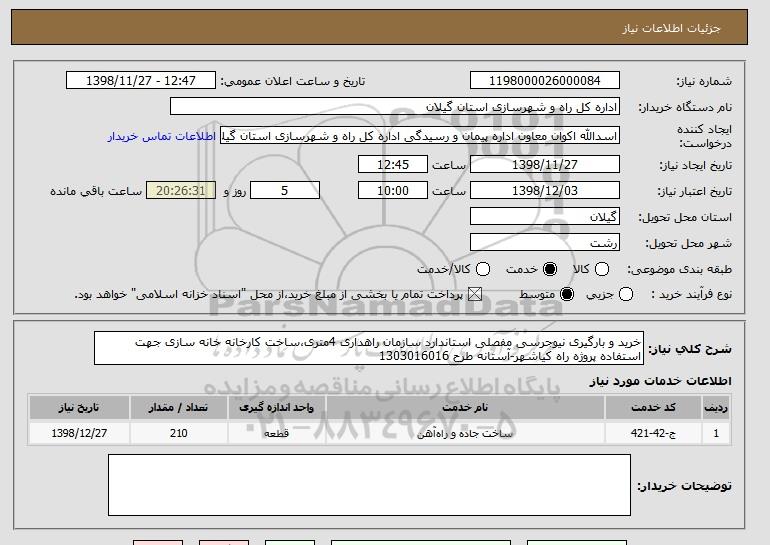Click the ساعت باقی مانده label
The height and width of the screenshot is (545, 770).
(96, 191)
